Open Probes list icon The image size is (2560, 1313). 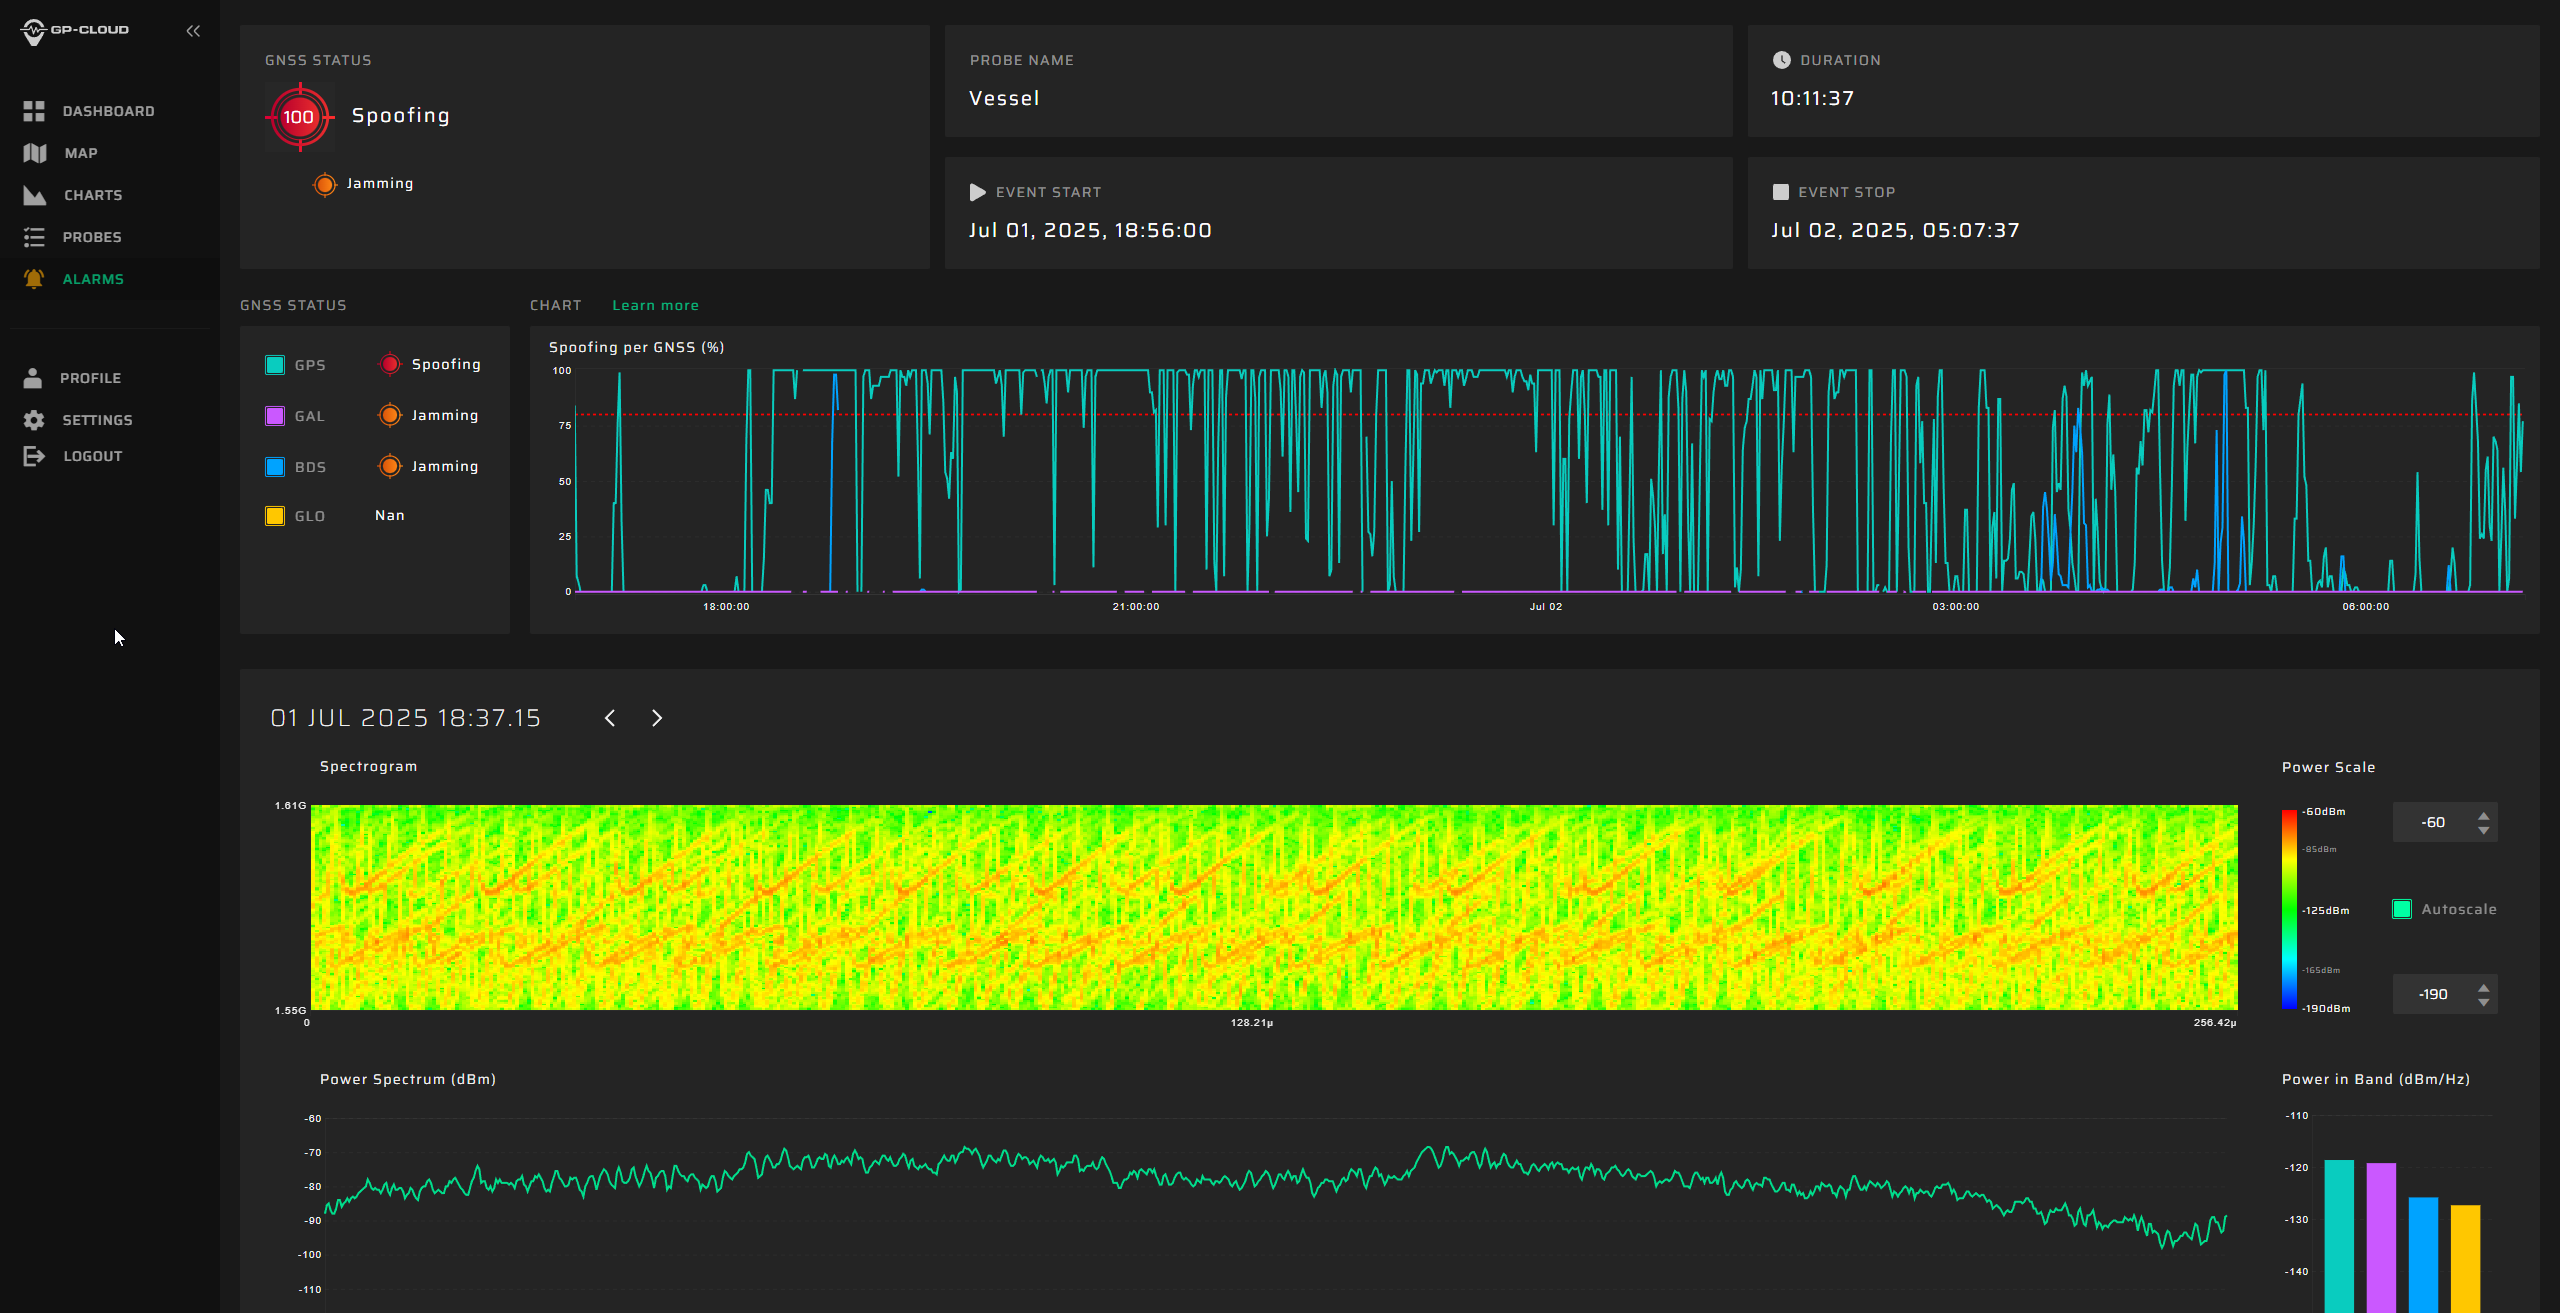click(x=34, y=237)
